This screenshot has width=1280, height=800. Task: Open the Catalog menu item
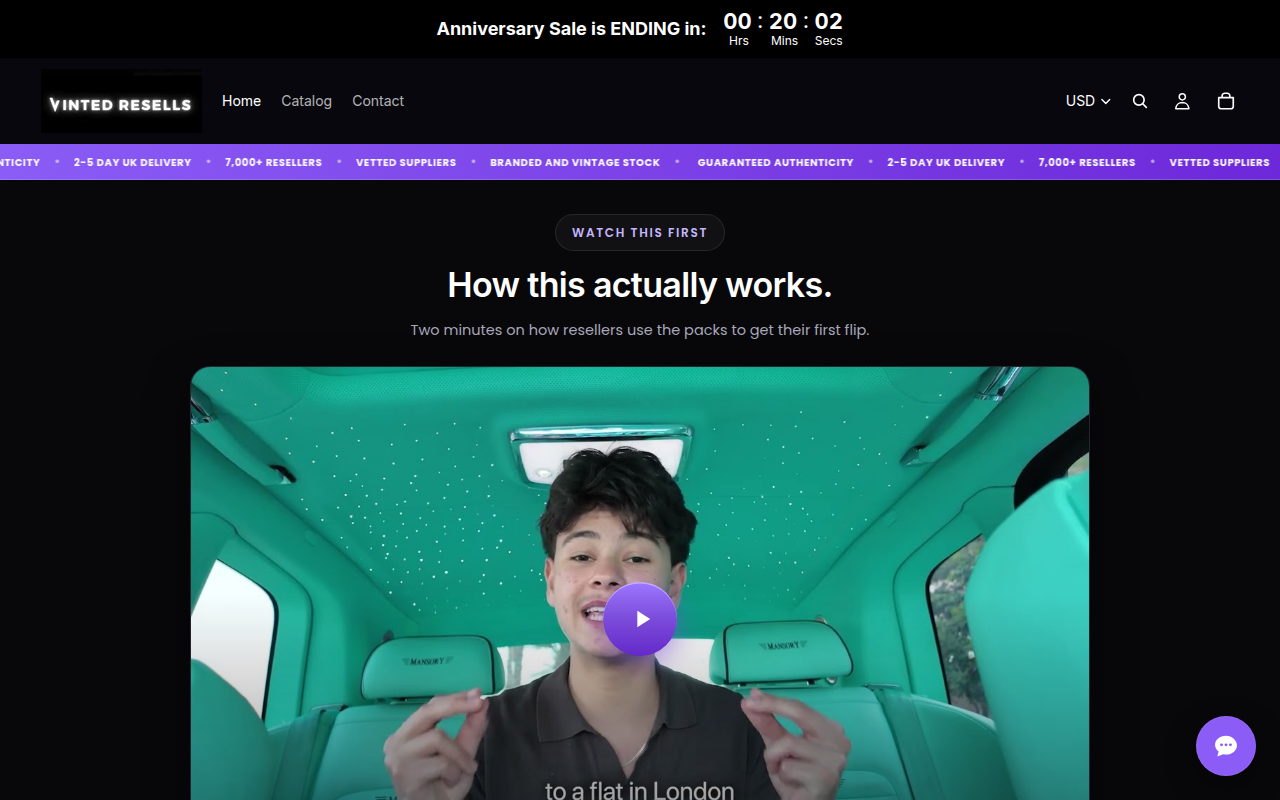(306, 101)
